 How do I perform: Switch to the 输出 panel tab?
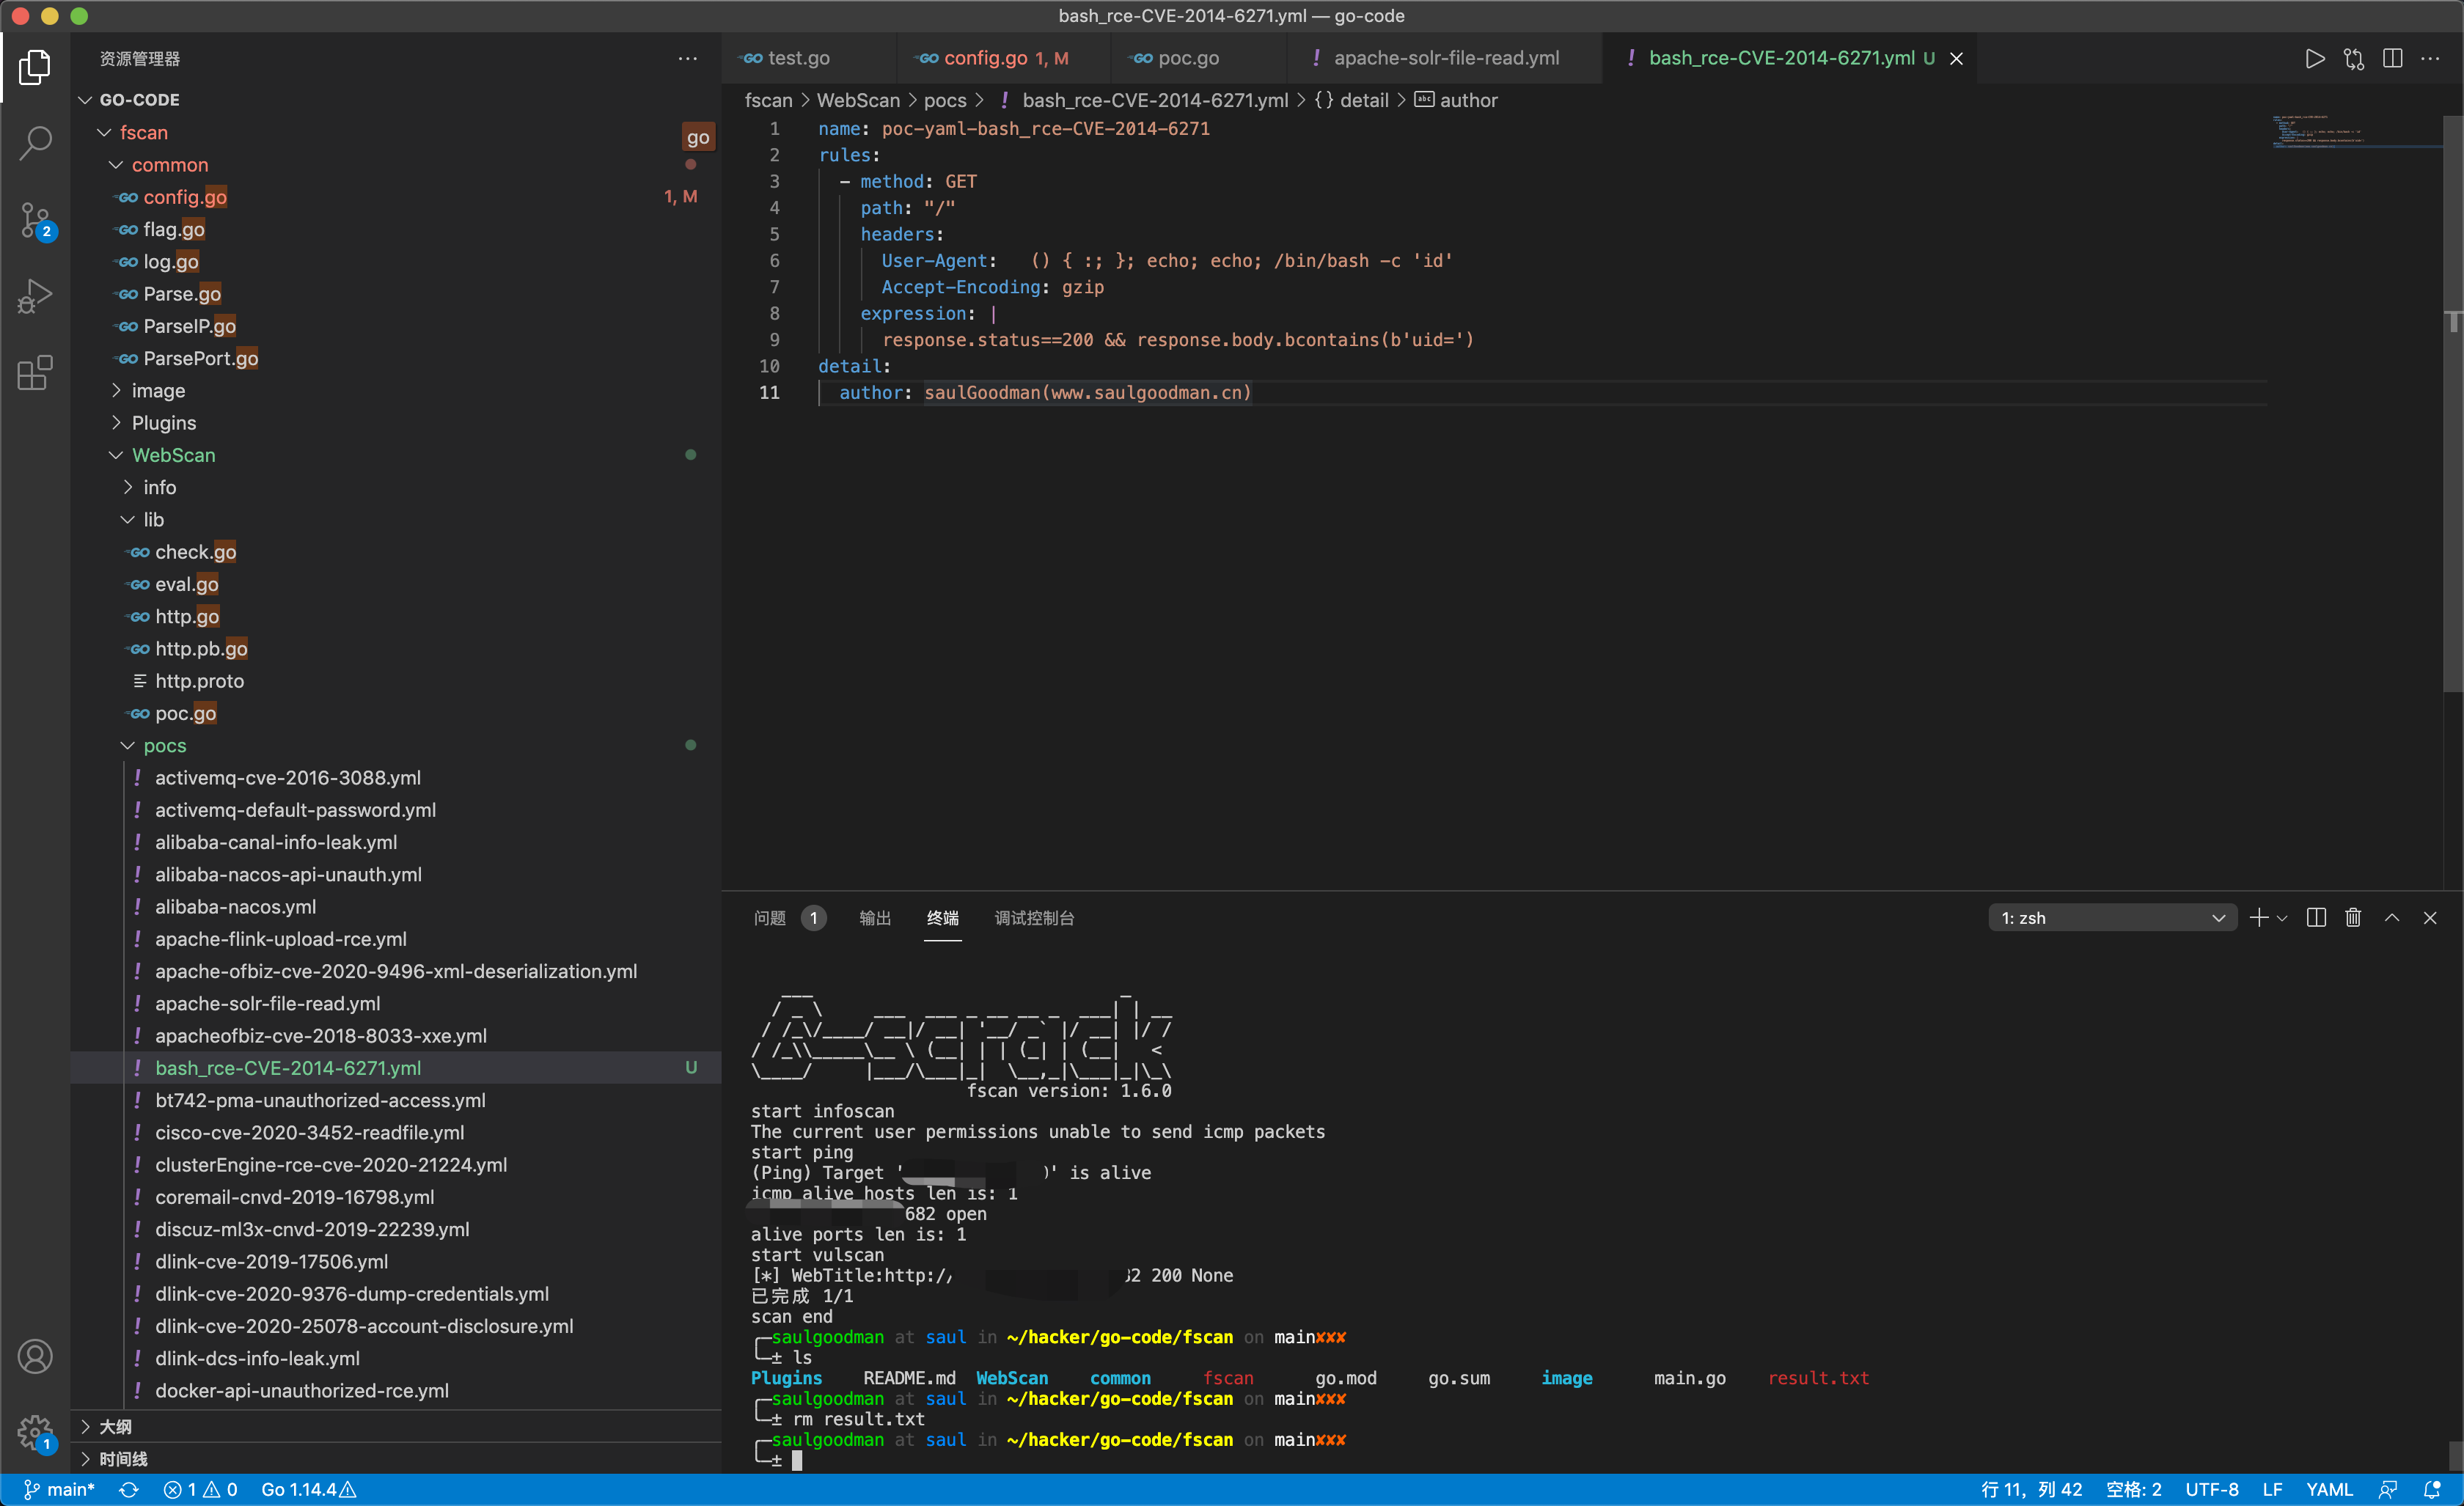click(x=874, y=917)
